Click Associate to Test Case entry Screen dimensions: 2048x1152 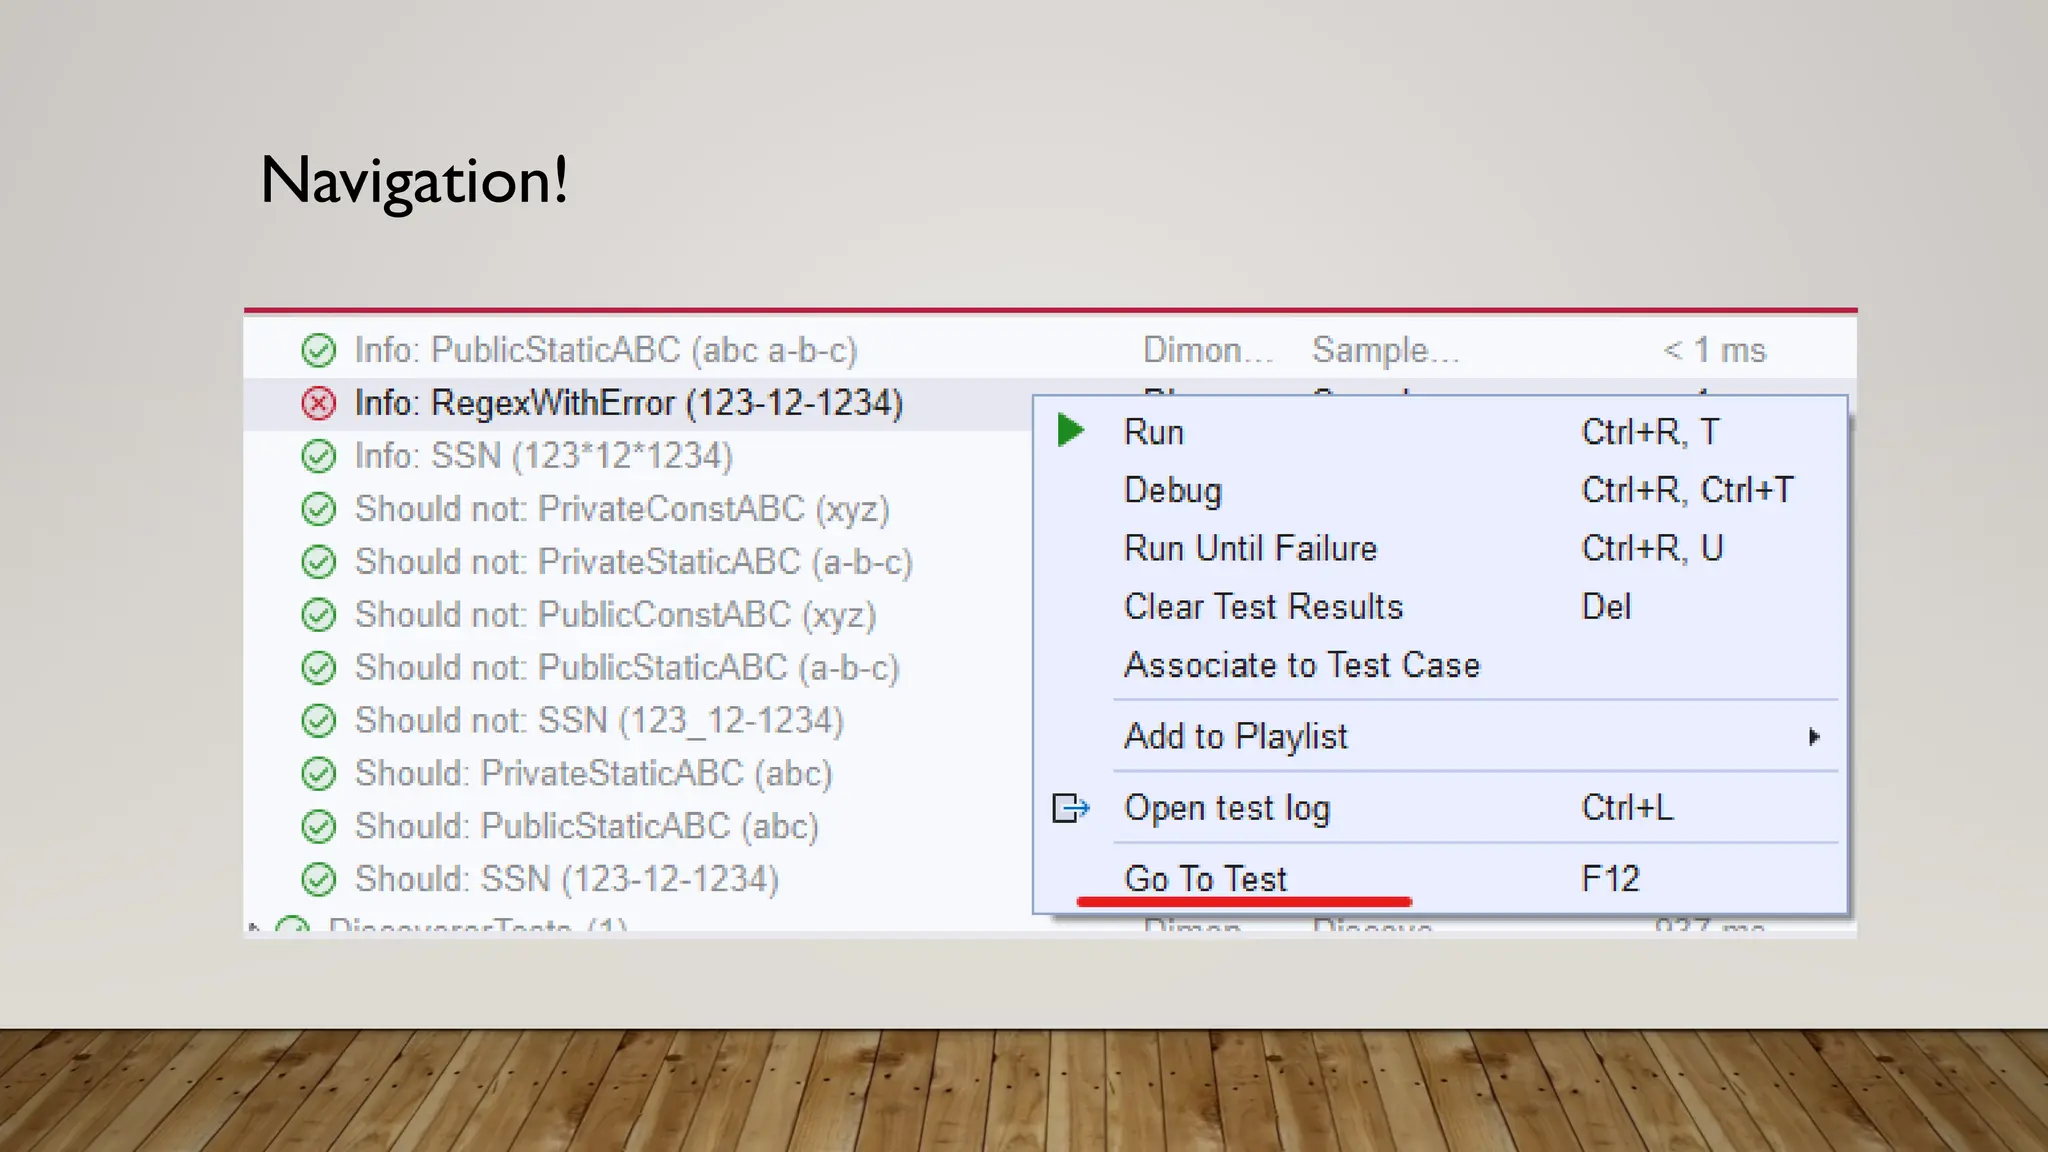pyautogui.click(x=1301, y=665)
